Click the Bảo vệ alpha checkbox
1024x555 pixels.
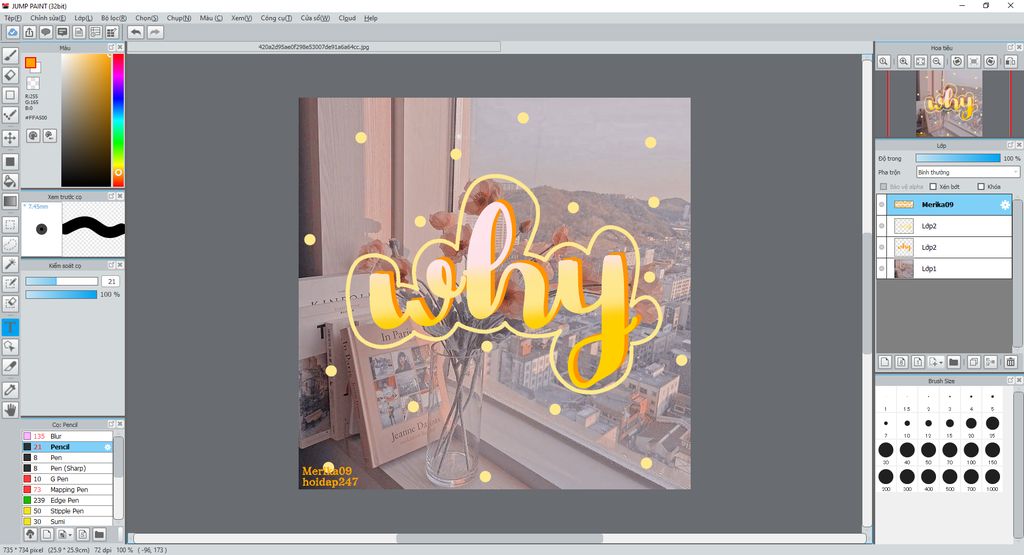point(884,187)
